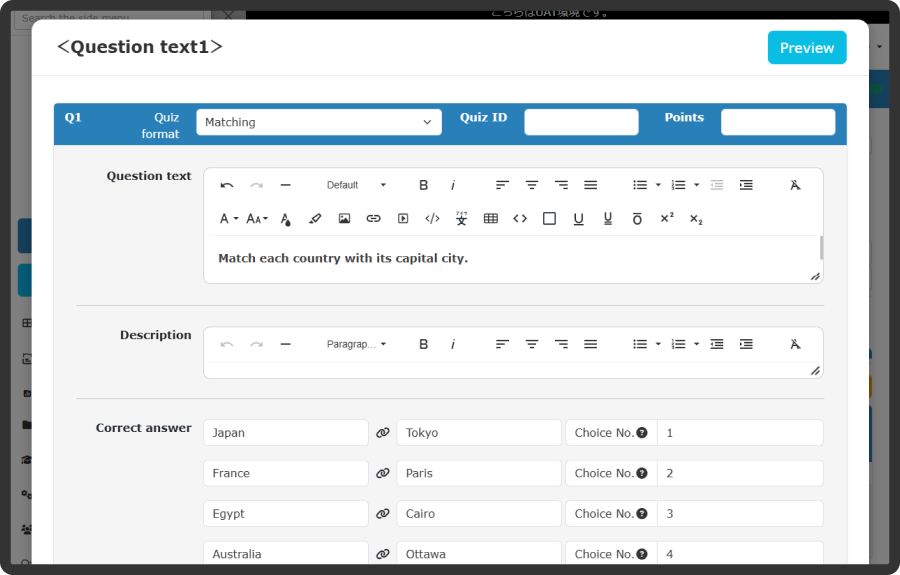The image size is (900, 575).
Task: Expand bulleted list options in Question text
Action: coord(658,185)
